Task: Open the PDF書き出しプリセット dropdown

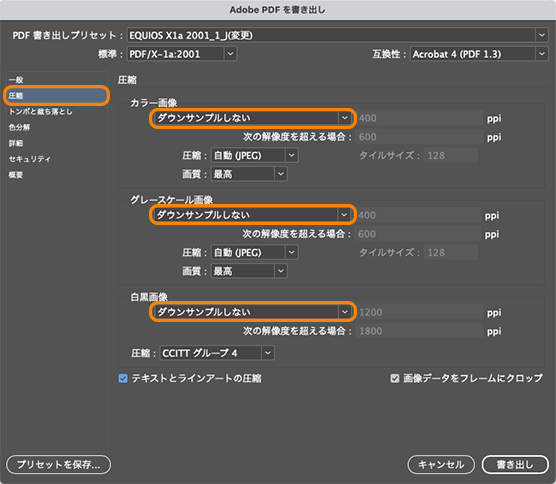Action: coord(337,35)
